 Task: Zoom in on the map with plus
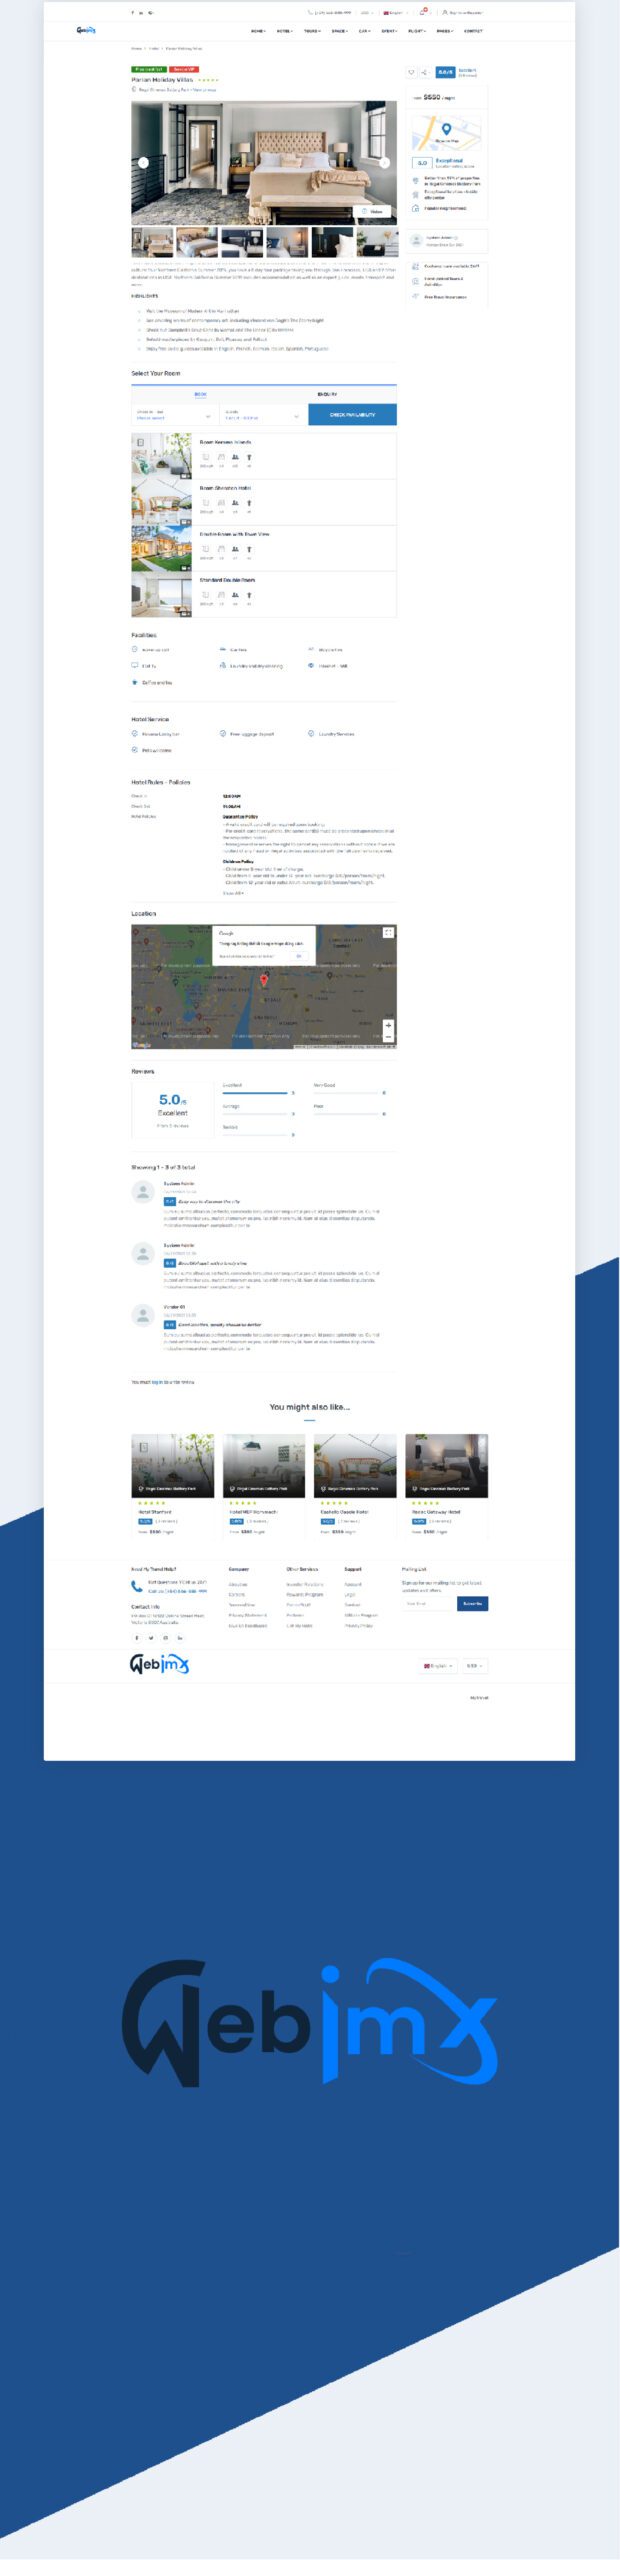pyautogui.click(x=388, y=1025)
